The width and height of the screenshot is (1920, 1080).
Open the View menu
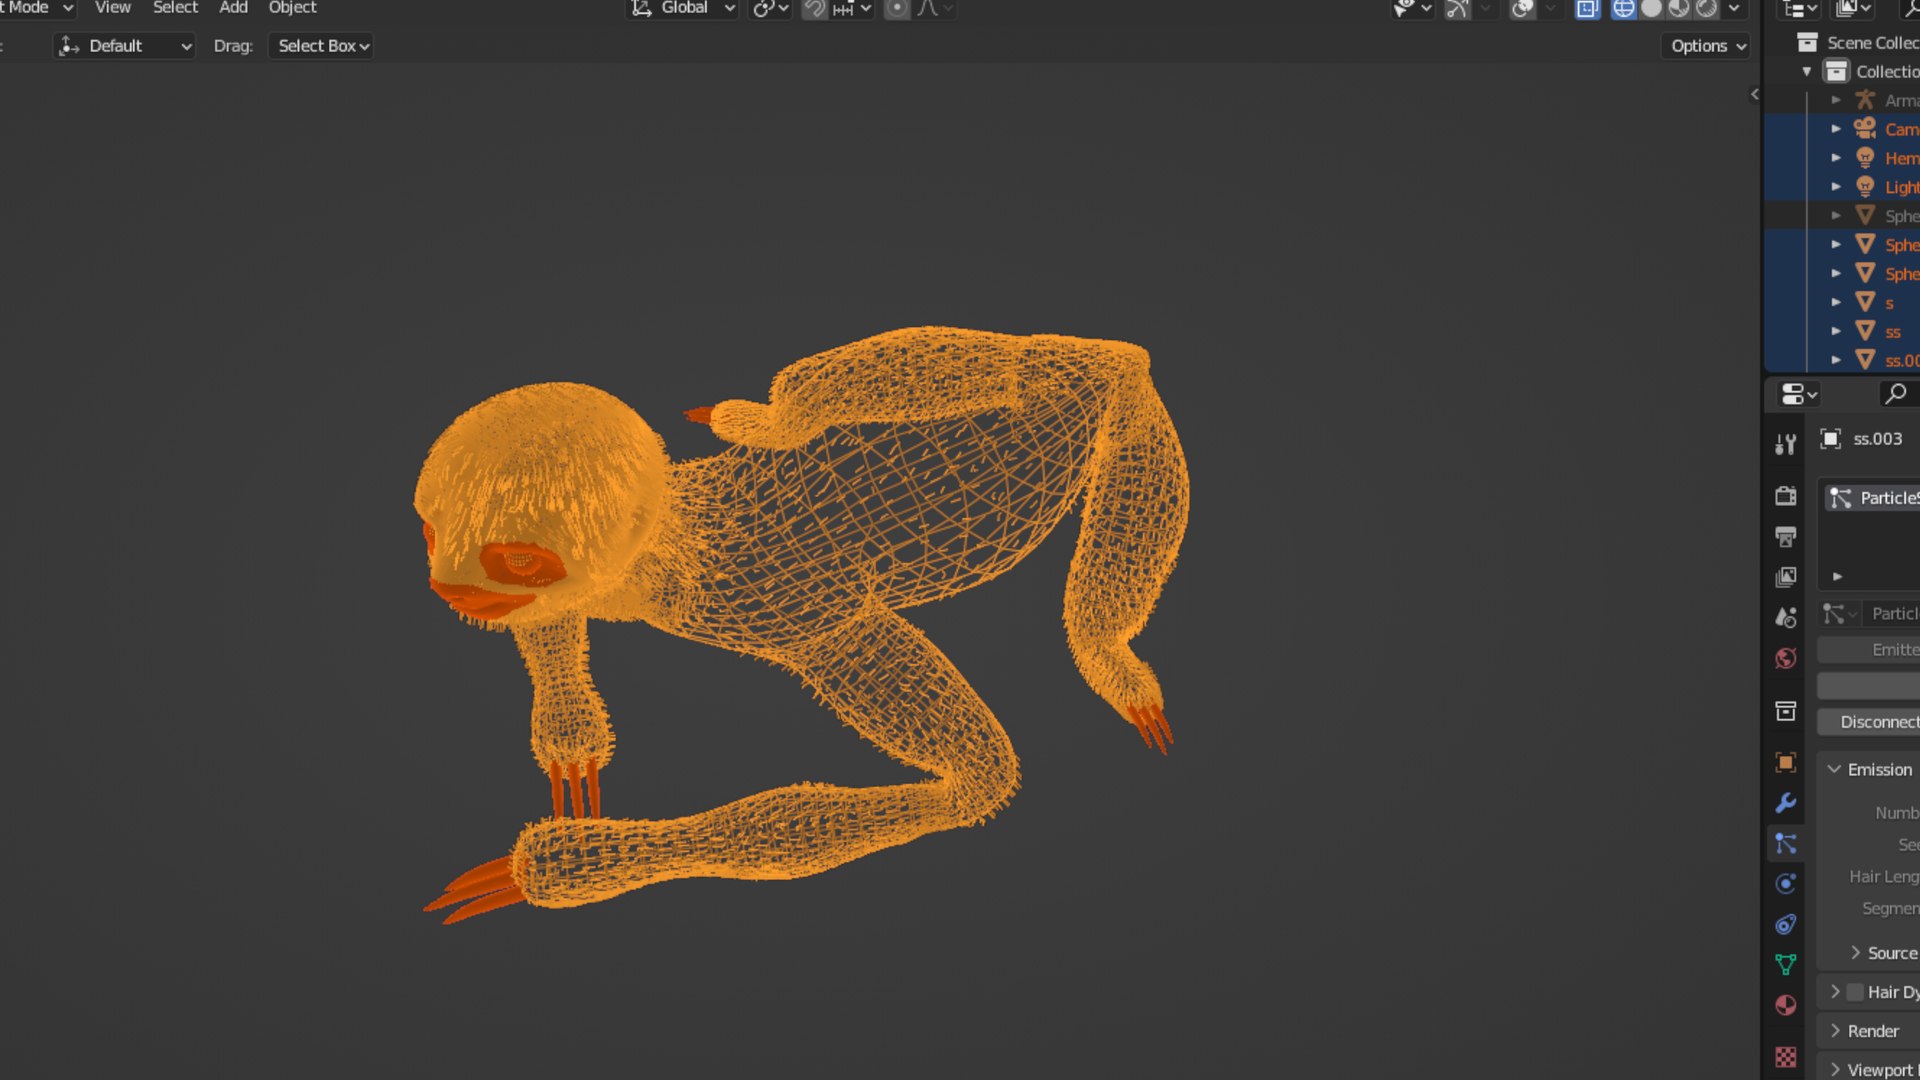click(112, 8)
